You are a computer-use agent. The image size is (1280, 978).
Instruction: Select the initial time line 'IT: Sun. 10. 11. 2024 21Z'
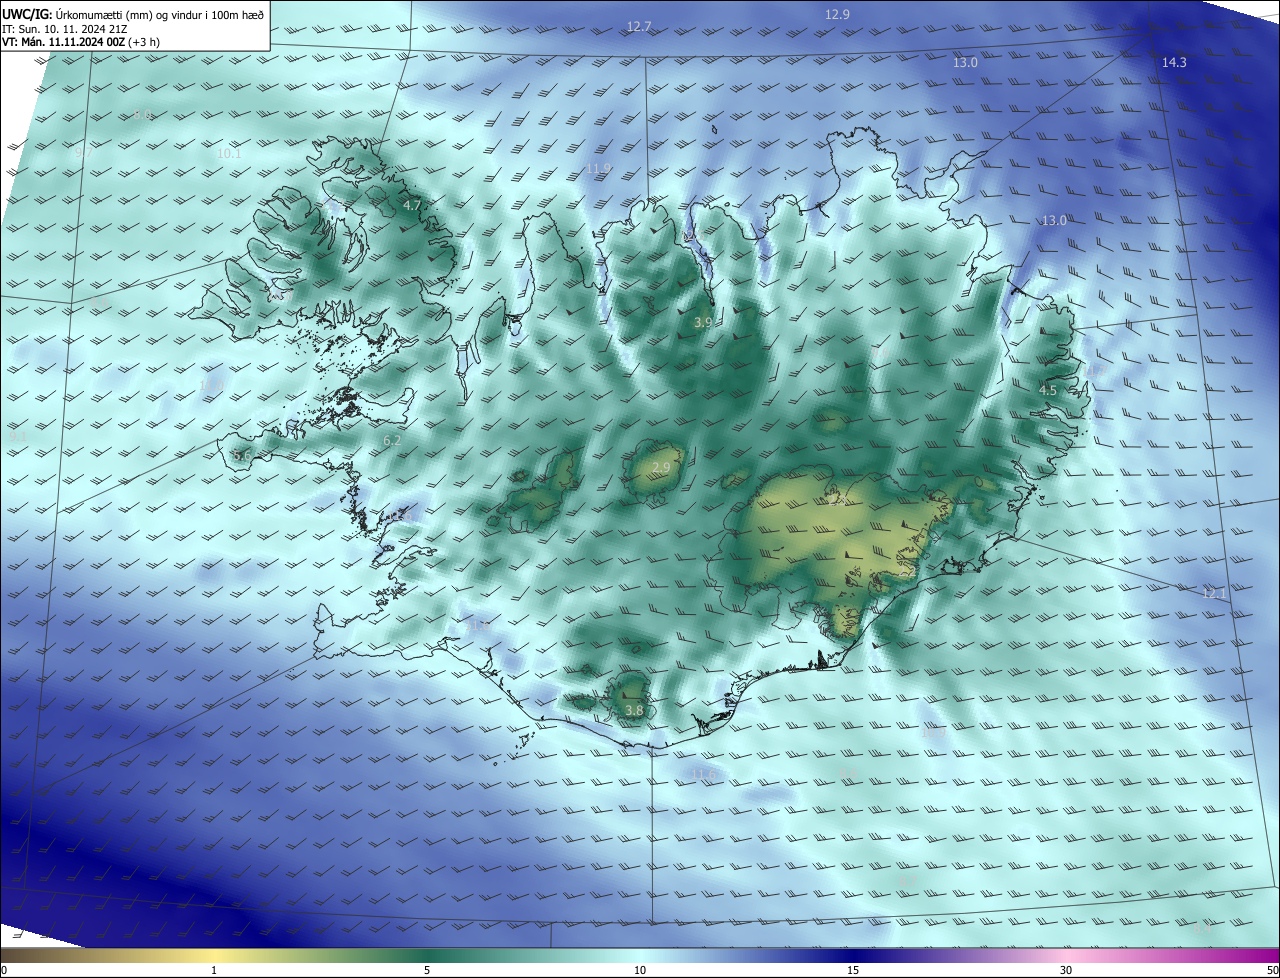(64, 28)
